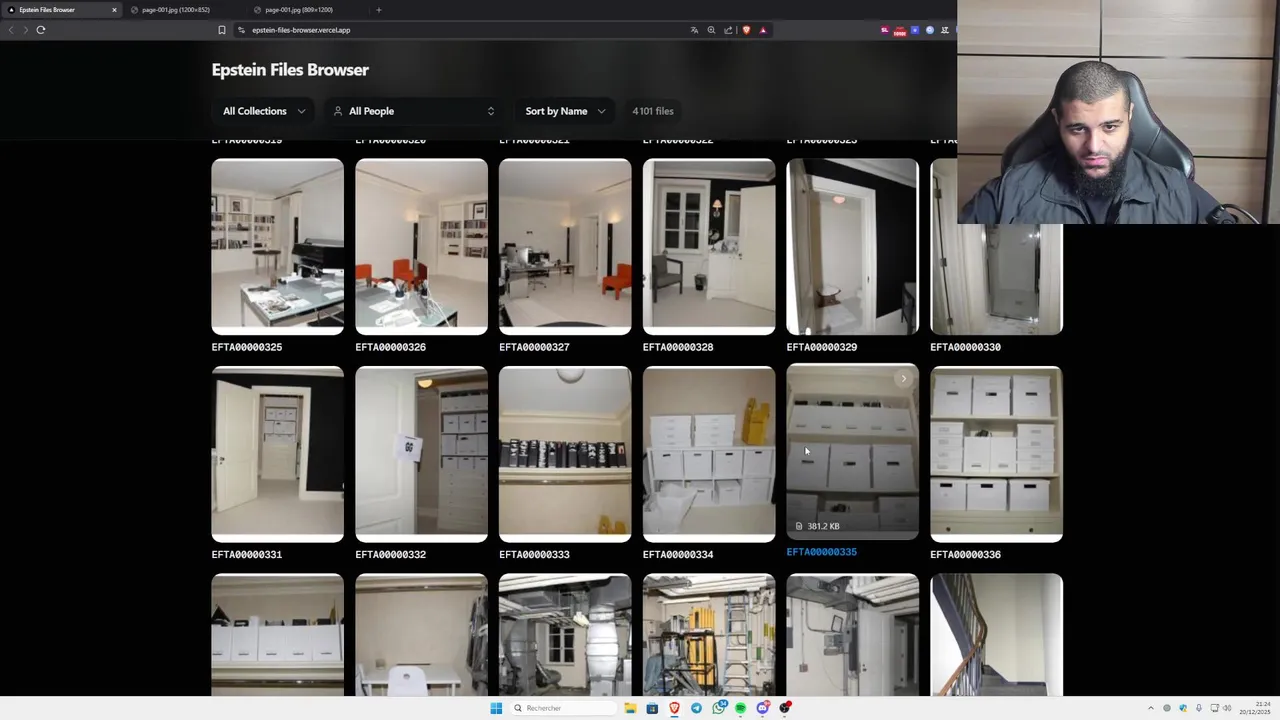
Task: Click the address bar URL
Action: (x=301, y=30)
